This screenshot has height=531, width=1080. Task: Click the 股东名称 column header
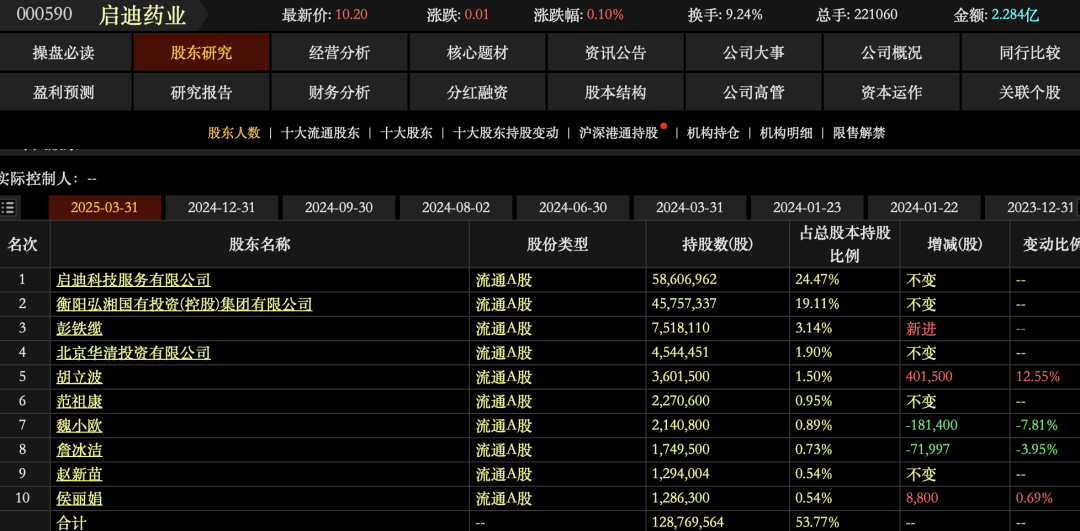(x=260, y=244)
